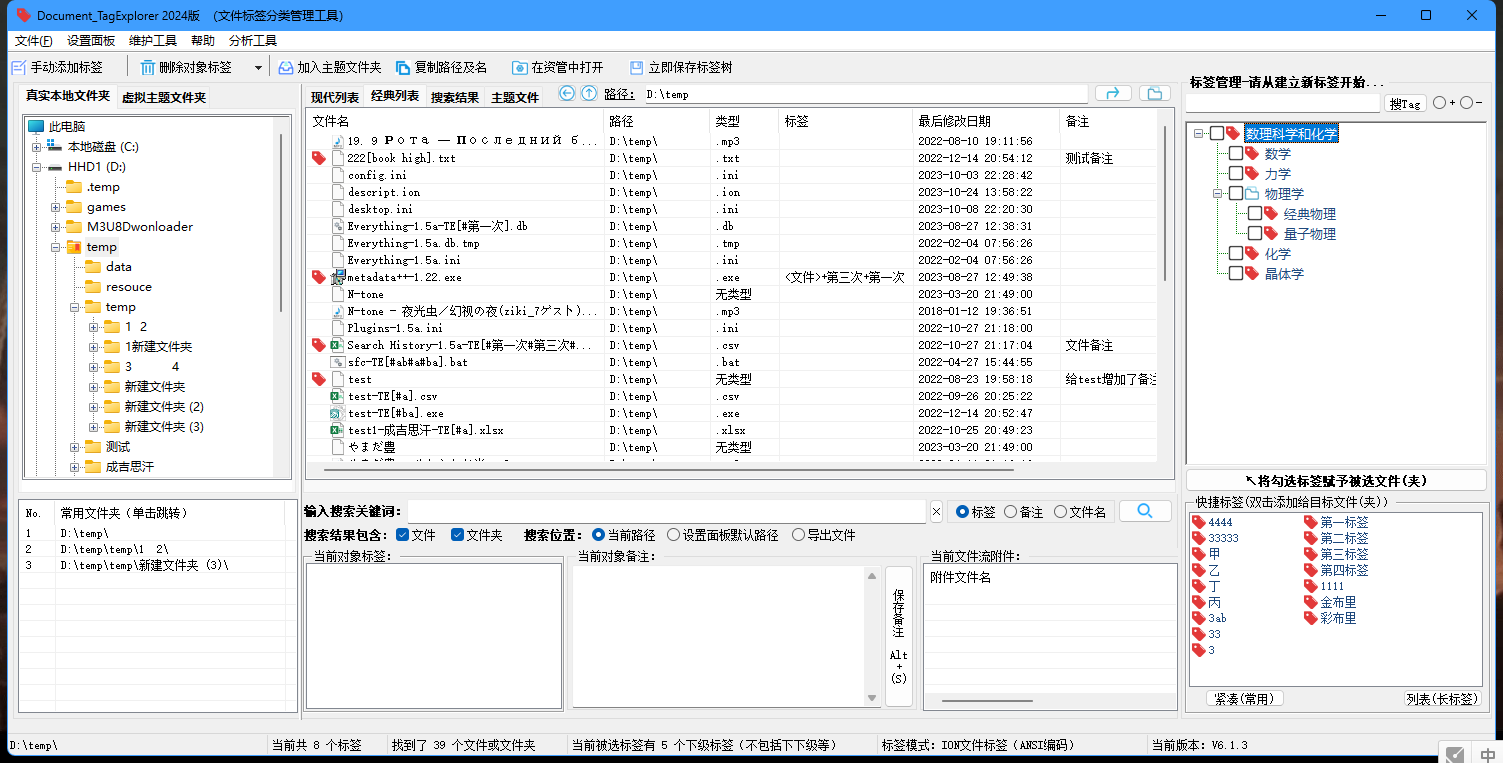This screenshot has height=763, width=1503.
Task: Click the 删除对象标签 trash icon
Action: 148,68
